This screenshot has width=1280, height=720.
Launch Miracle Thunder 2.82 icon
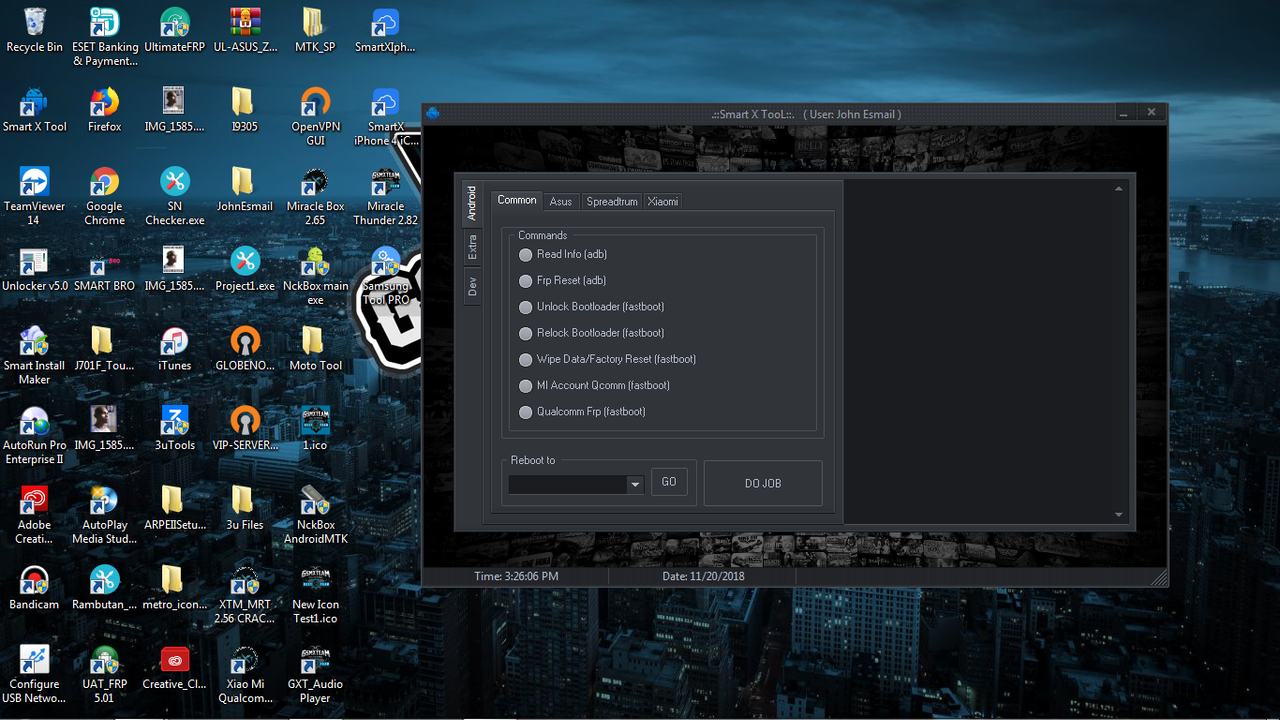[x=385, y=196]
